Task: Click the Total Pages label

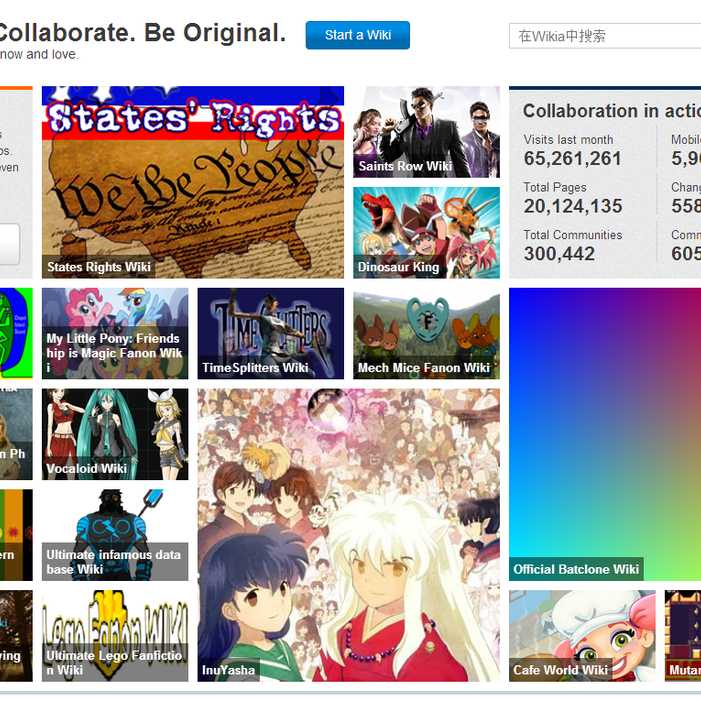Action: (555, 187)
